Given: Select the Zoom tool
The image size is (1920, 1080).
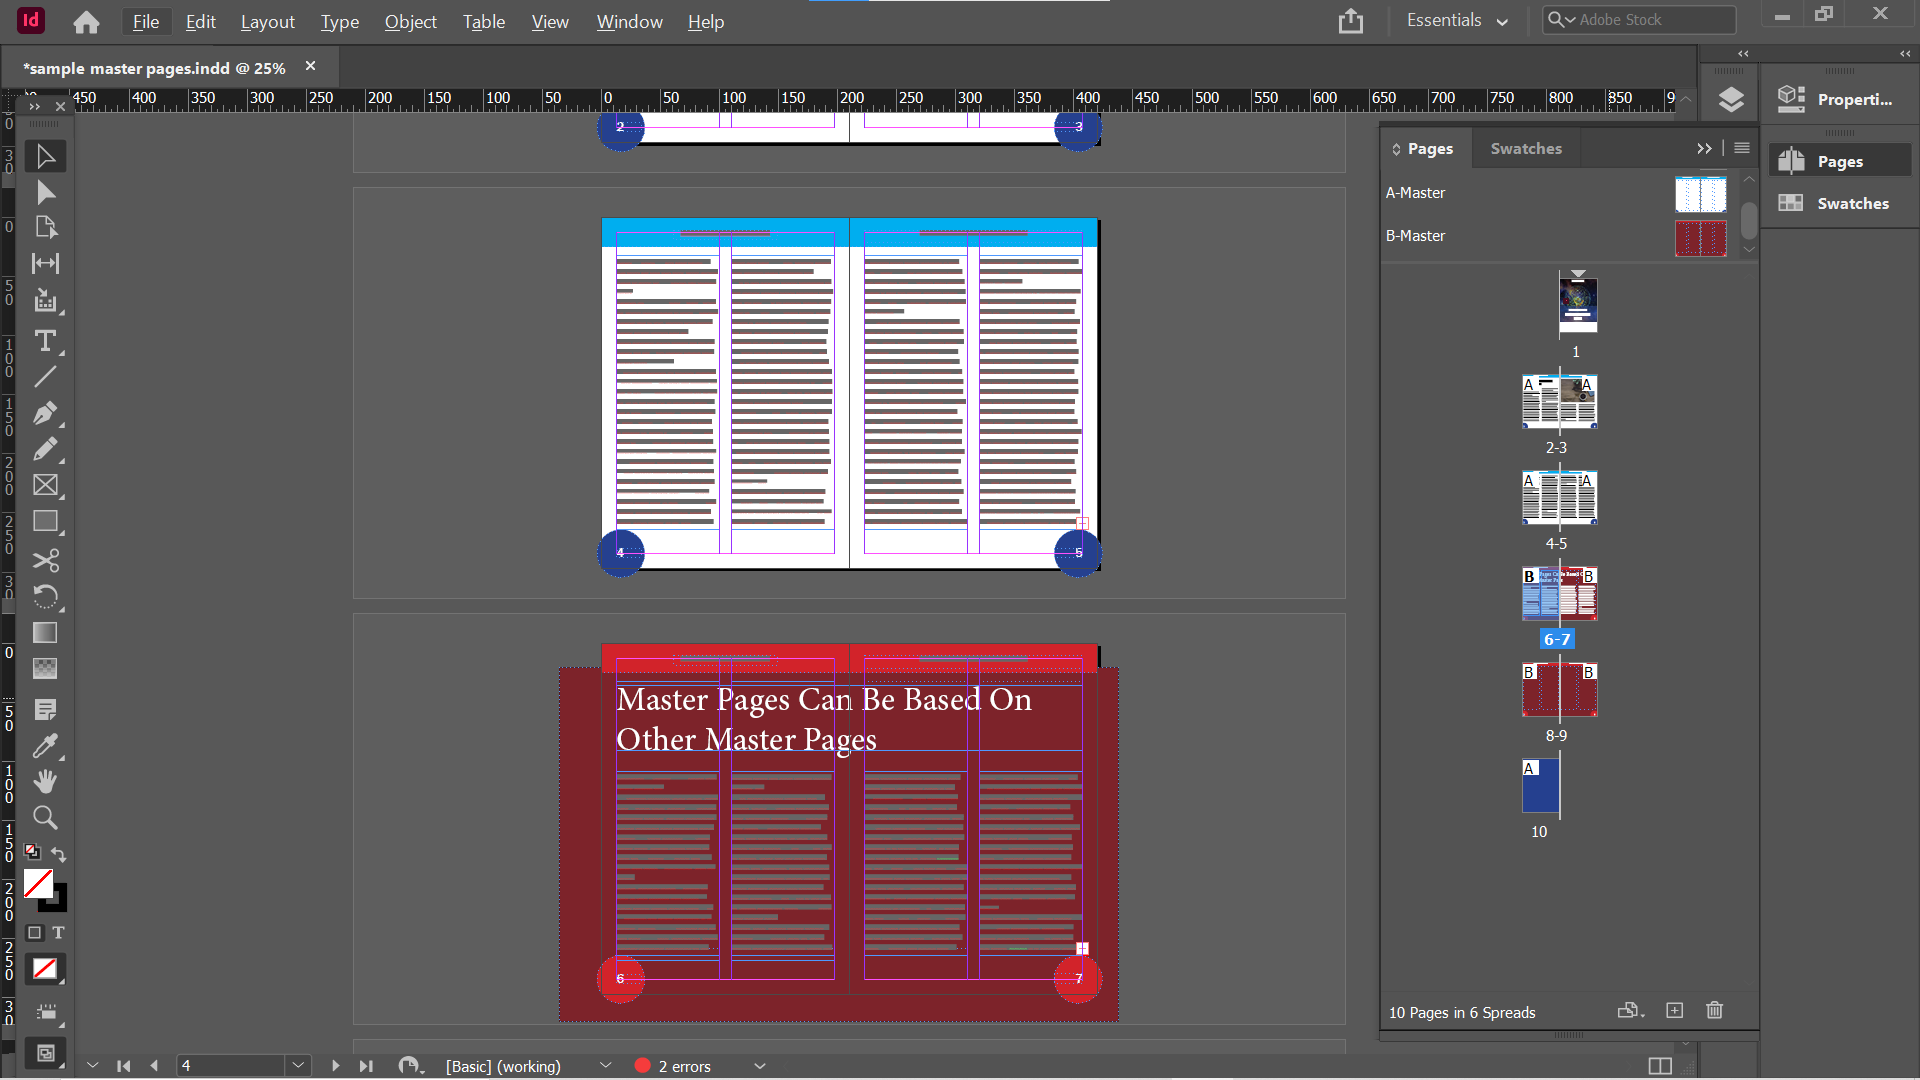Looking at the screenshot, I should (45, 818).
